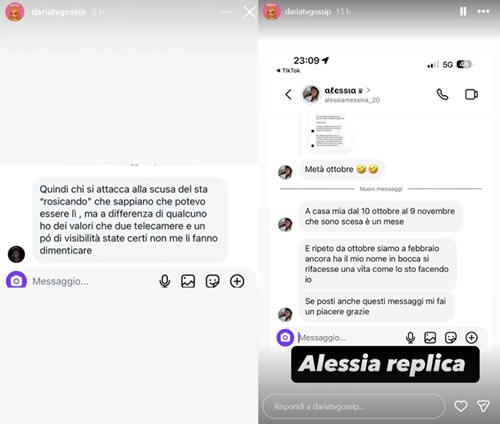Image resolution: width=500 pixels, height=424 pixels.
Task: Open the plus more-options button in left chat
Action: point(237,281)
